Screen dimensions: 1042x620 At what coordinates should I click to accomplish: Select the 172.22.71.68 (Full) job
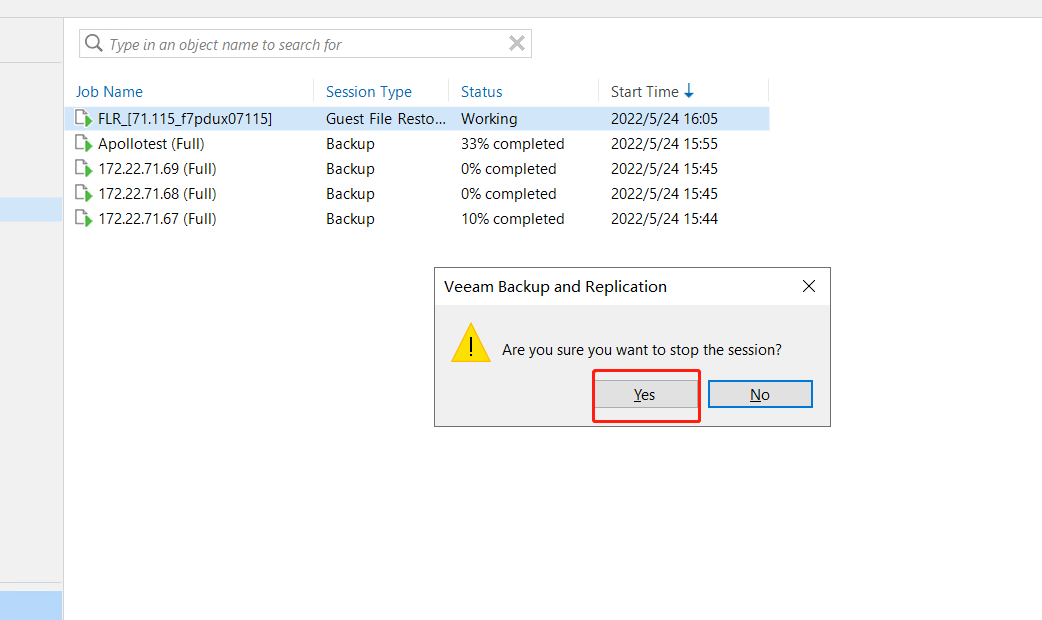[x=157, y=194]
